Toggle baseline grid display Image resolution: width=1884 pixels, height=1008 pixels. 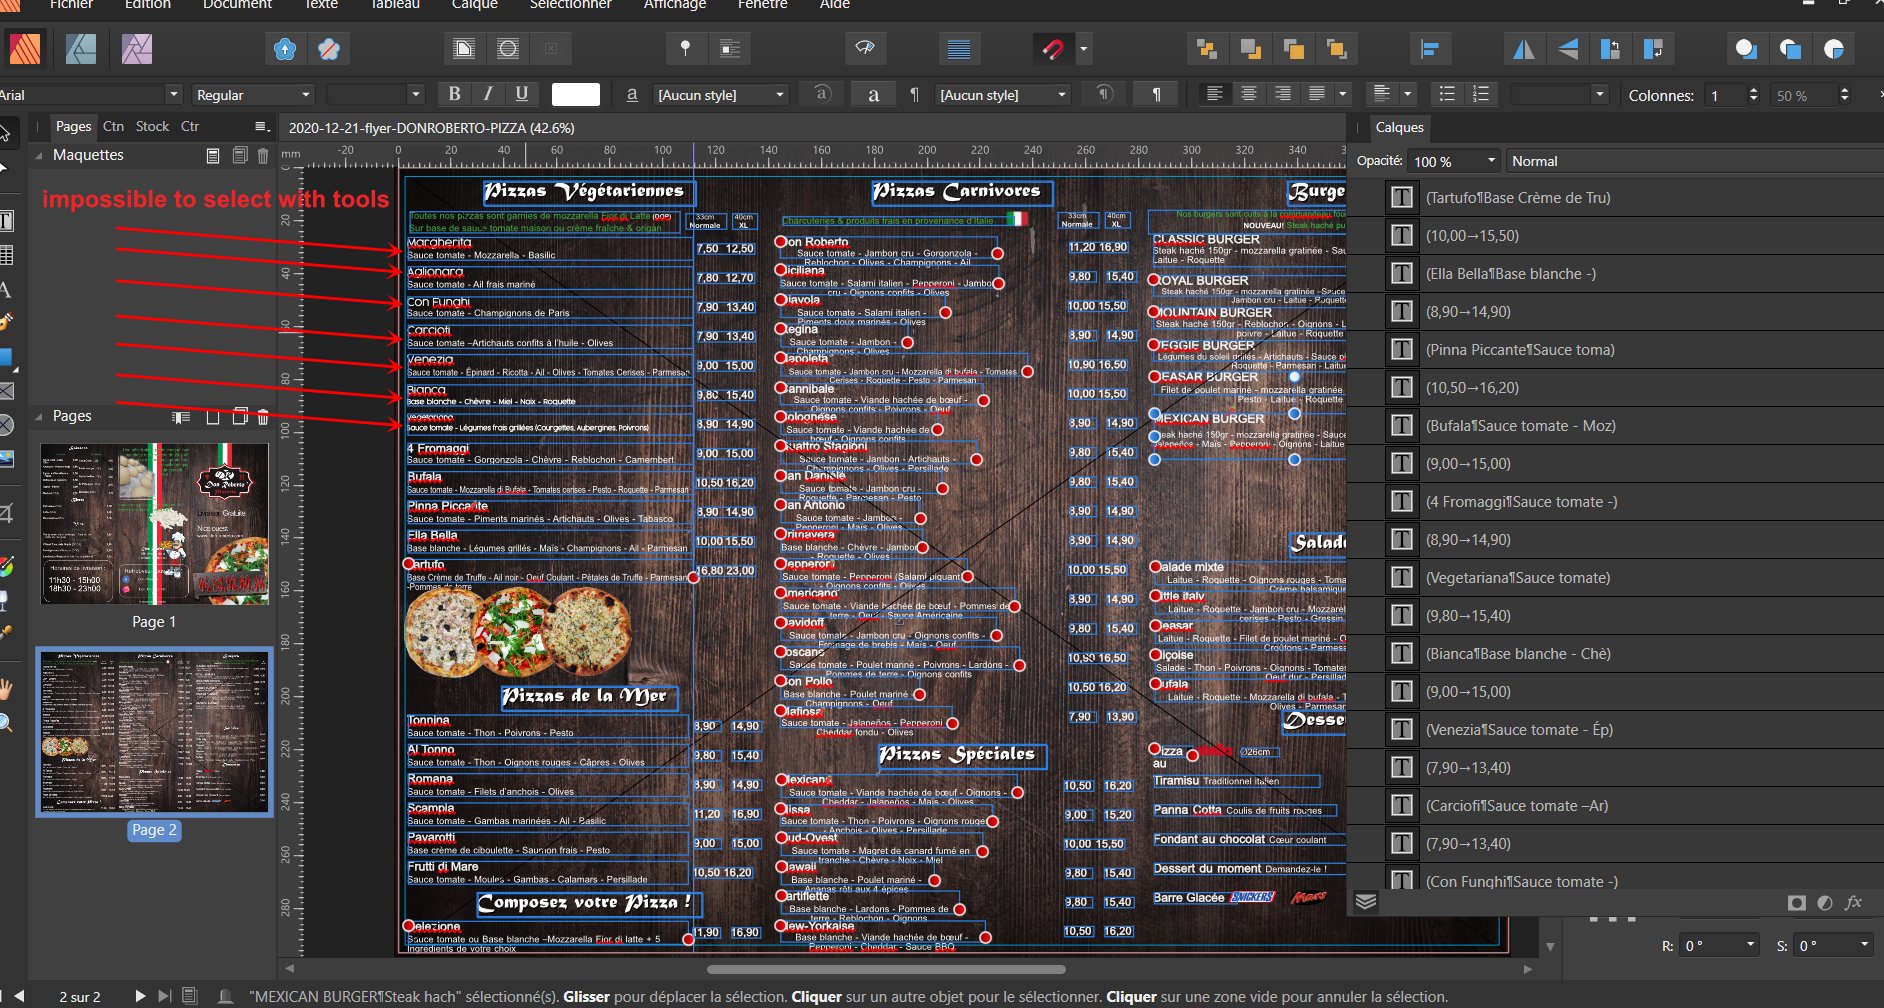(x=959, y=48)
